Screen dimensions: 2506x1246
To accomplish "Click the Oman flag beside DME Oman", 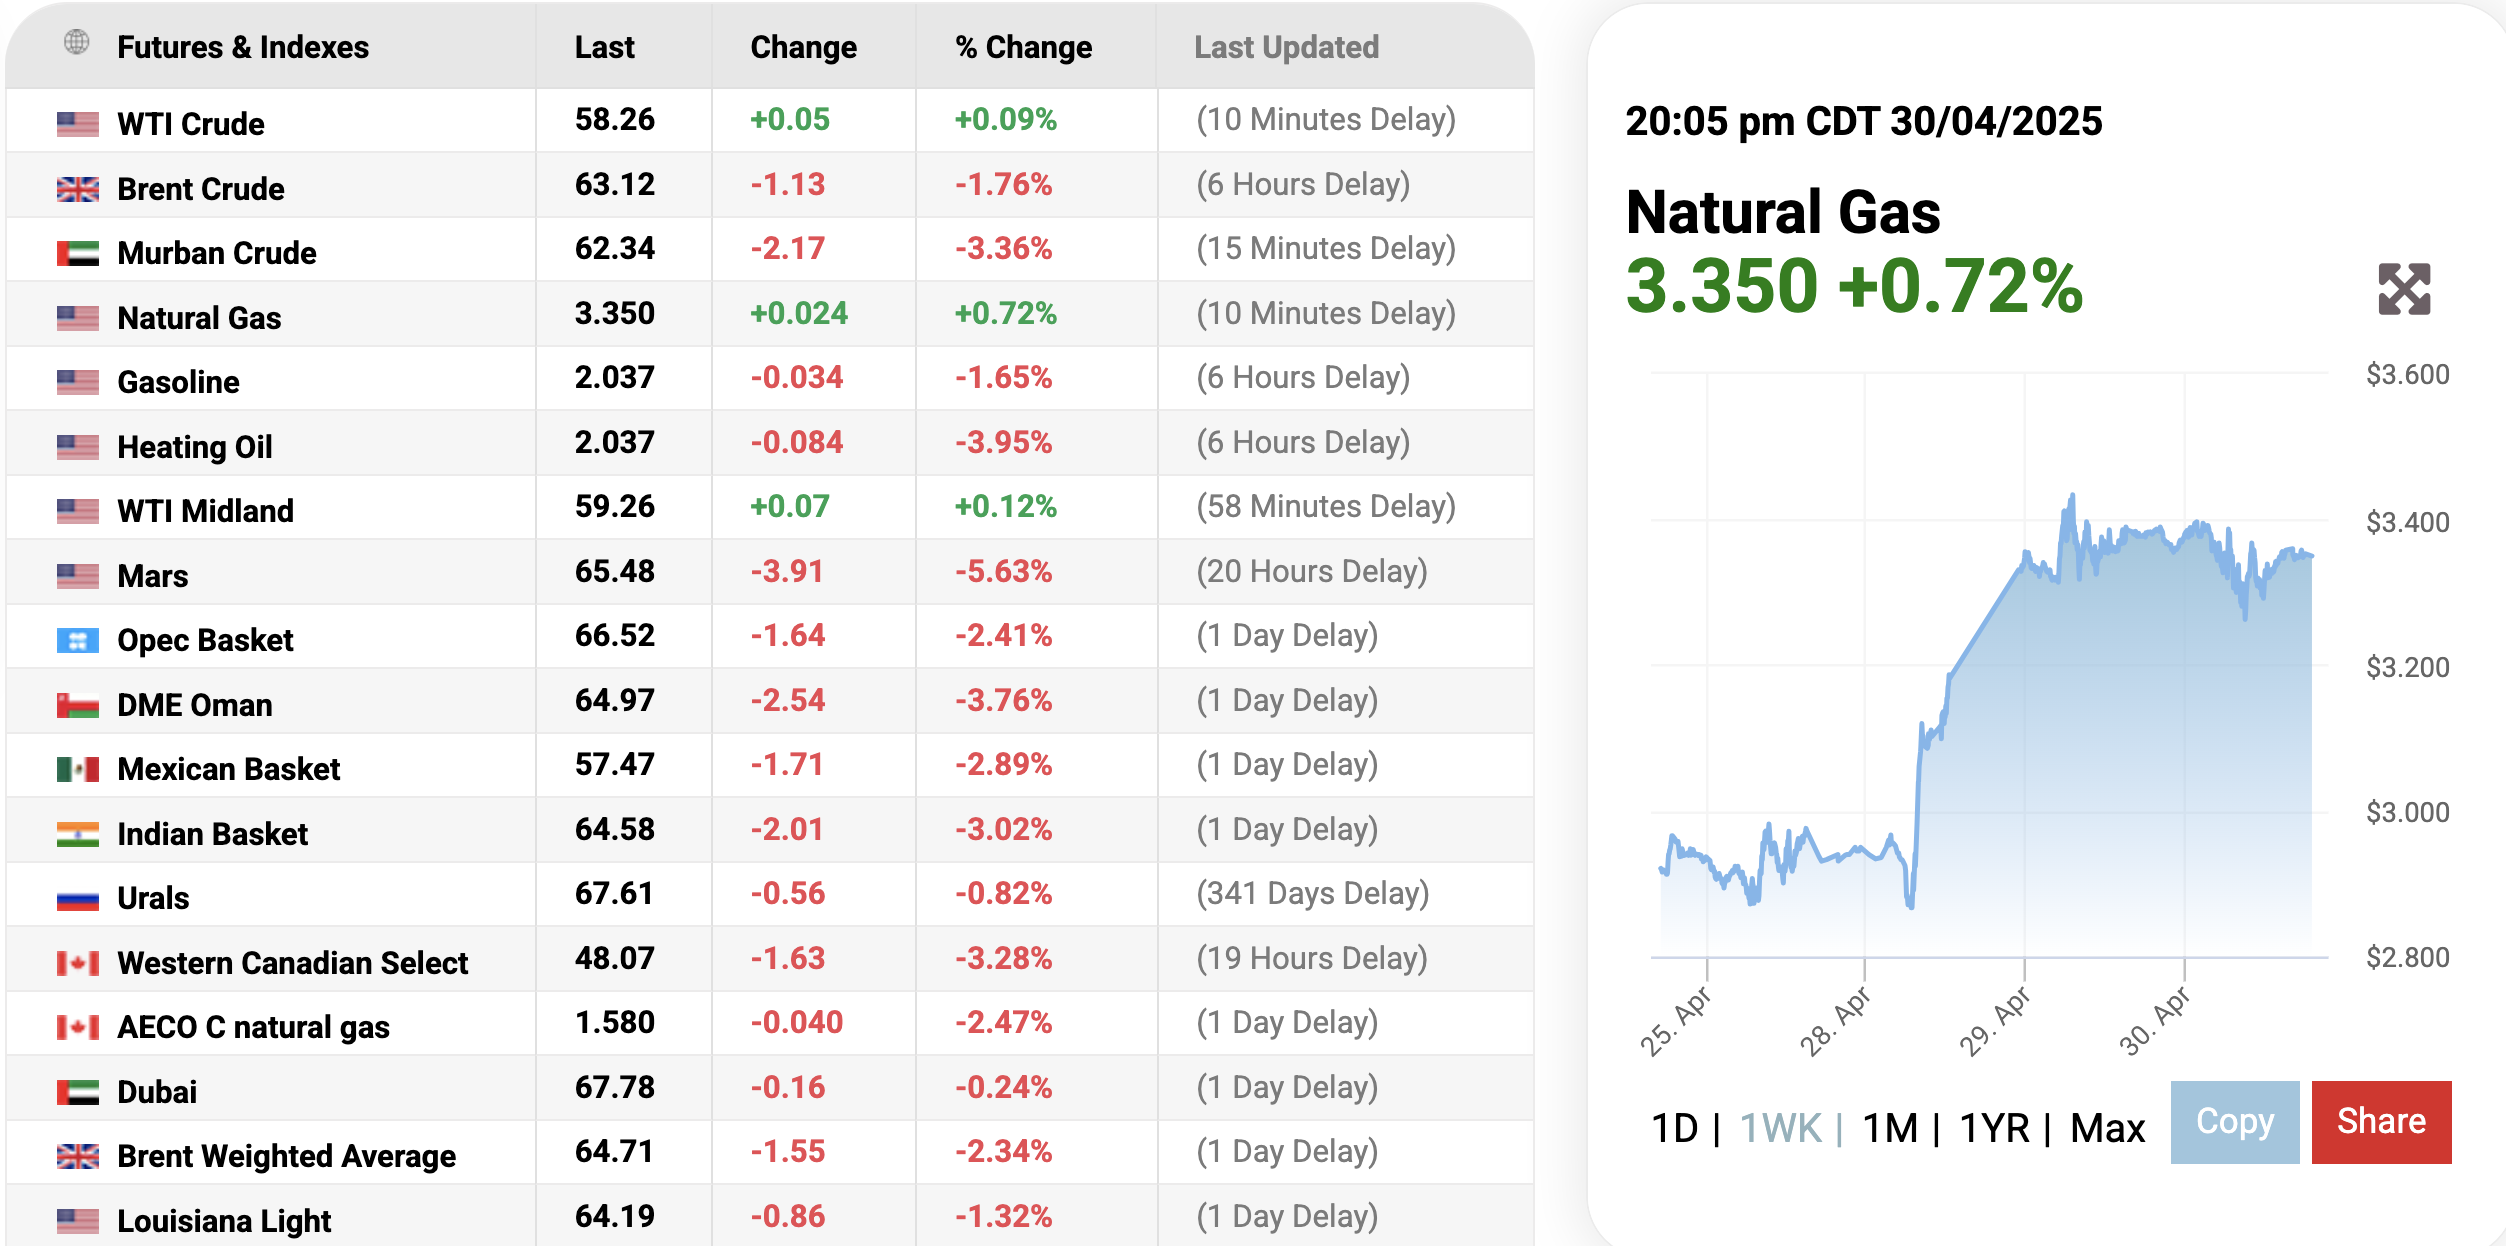I will [78, 705].
